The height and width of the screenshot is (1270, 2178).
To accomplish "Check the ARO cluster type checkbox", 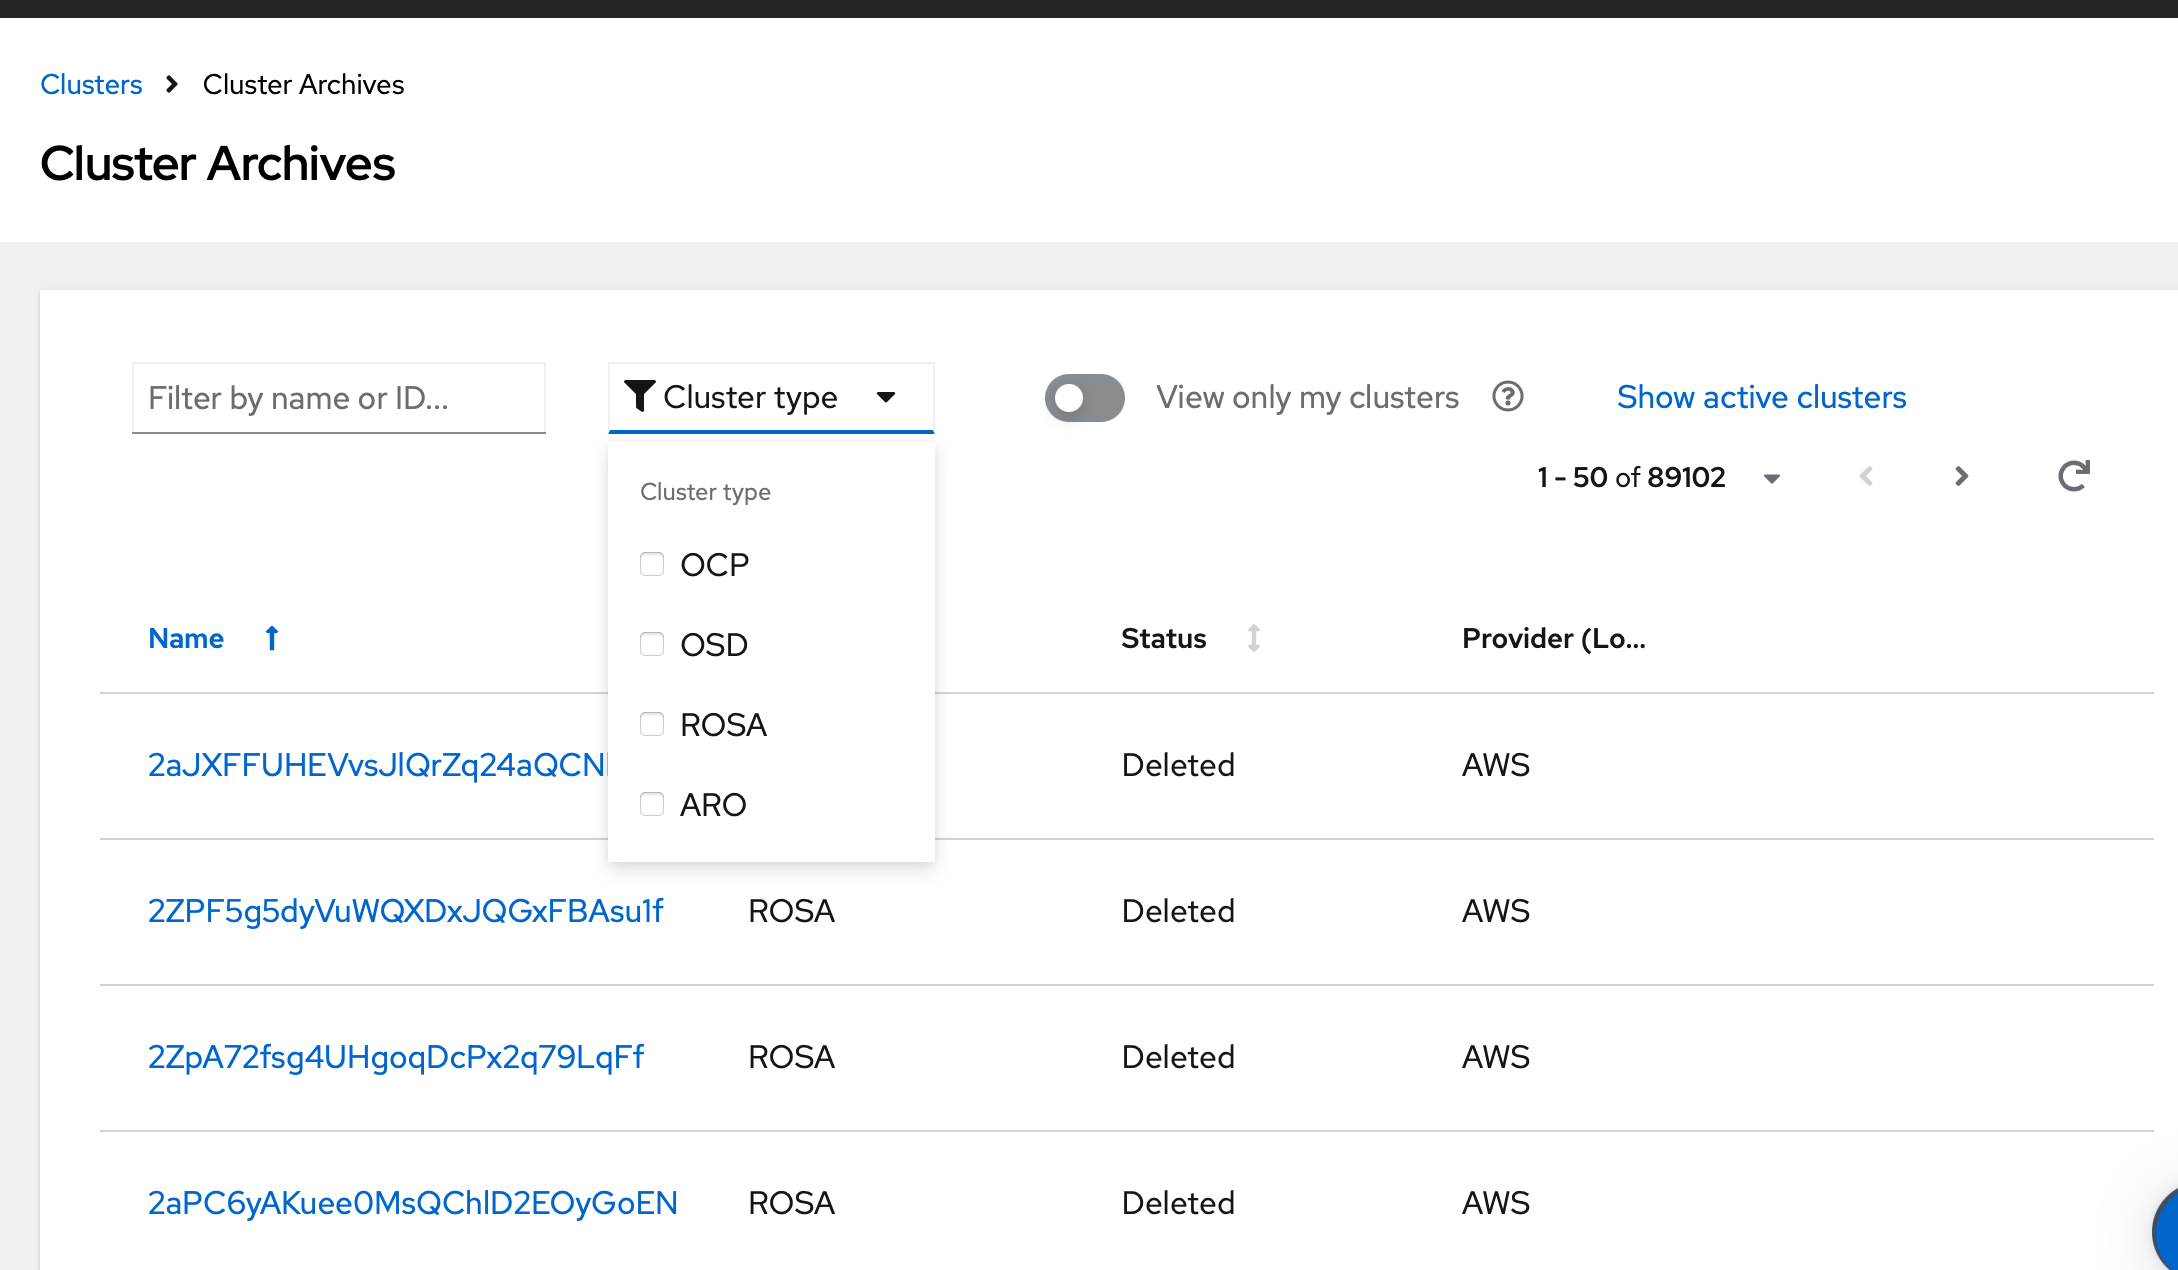I will (652, 804).
